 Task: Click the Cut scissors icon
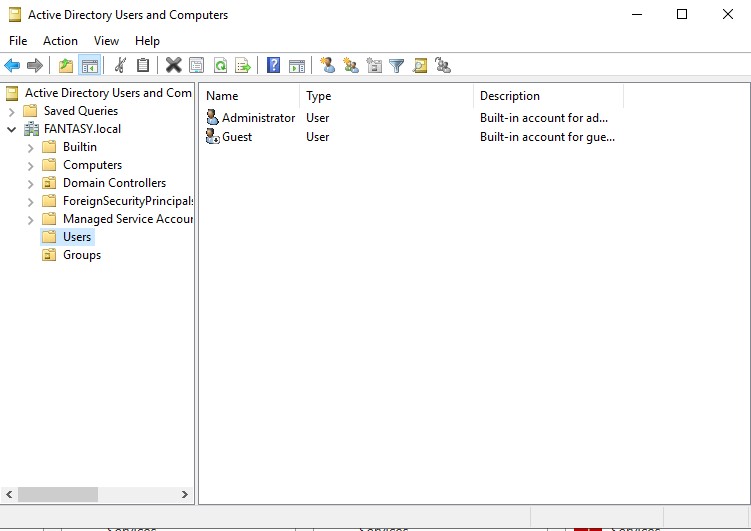(120, 65)
